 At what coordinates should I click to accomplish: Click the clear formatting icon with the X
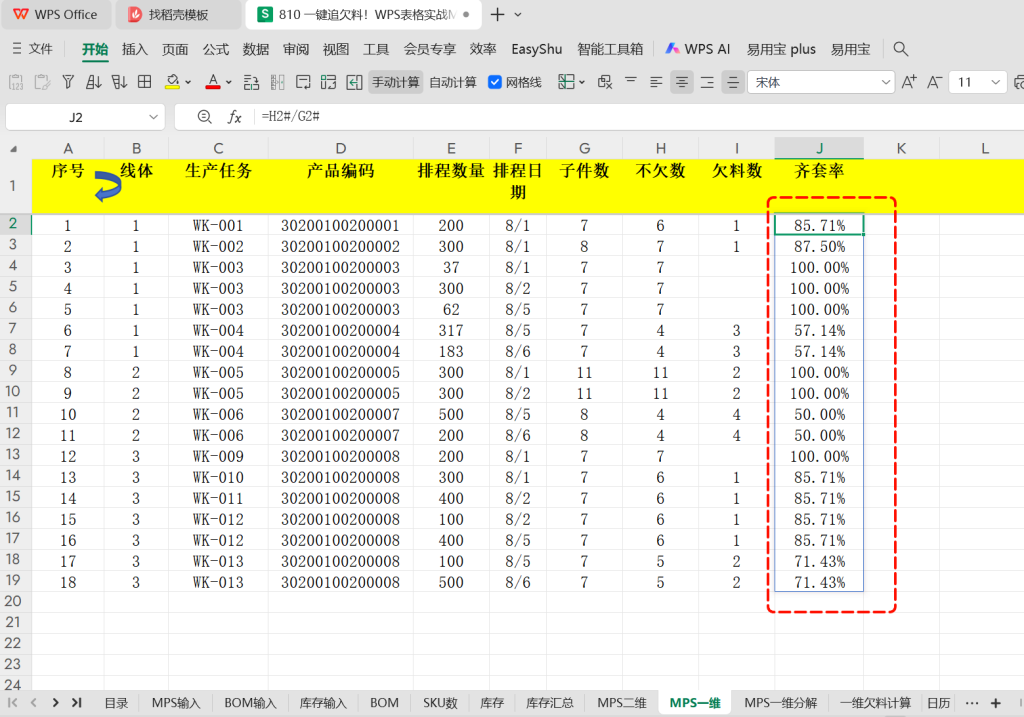[x=605, y=82]
